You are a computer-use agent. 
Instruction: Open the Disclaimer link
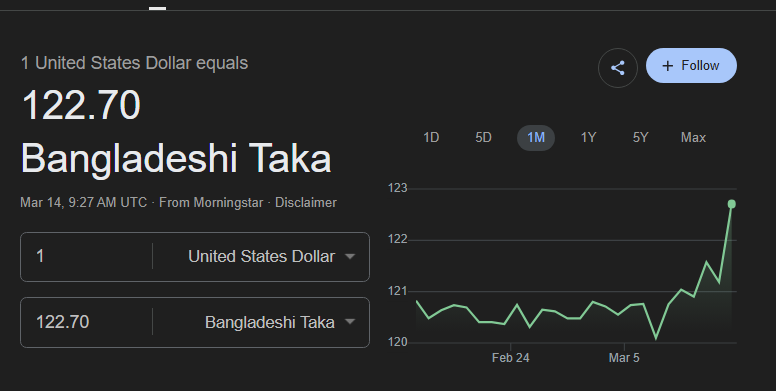click(306, 202)
